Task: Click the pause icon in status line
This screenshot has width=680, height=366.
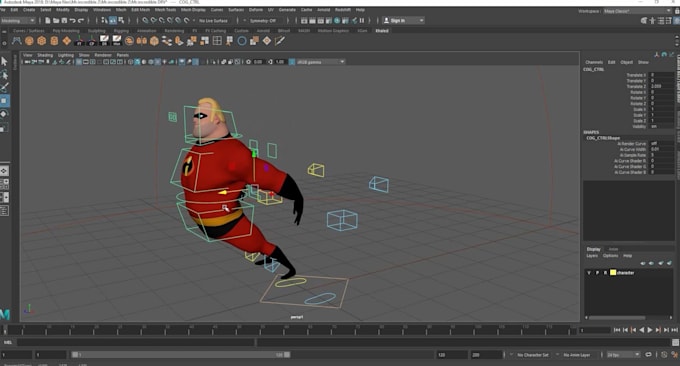Action: pyautogui.click(x=362, y=20)
